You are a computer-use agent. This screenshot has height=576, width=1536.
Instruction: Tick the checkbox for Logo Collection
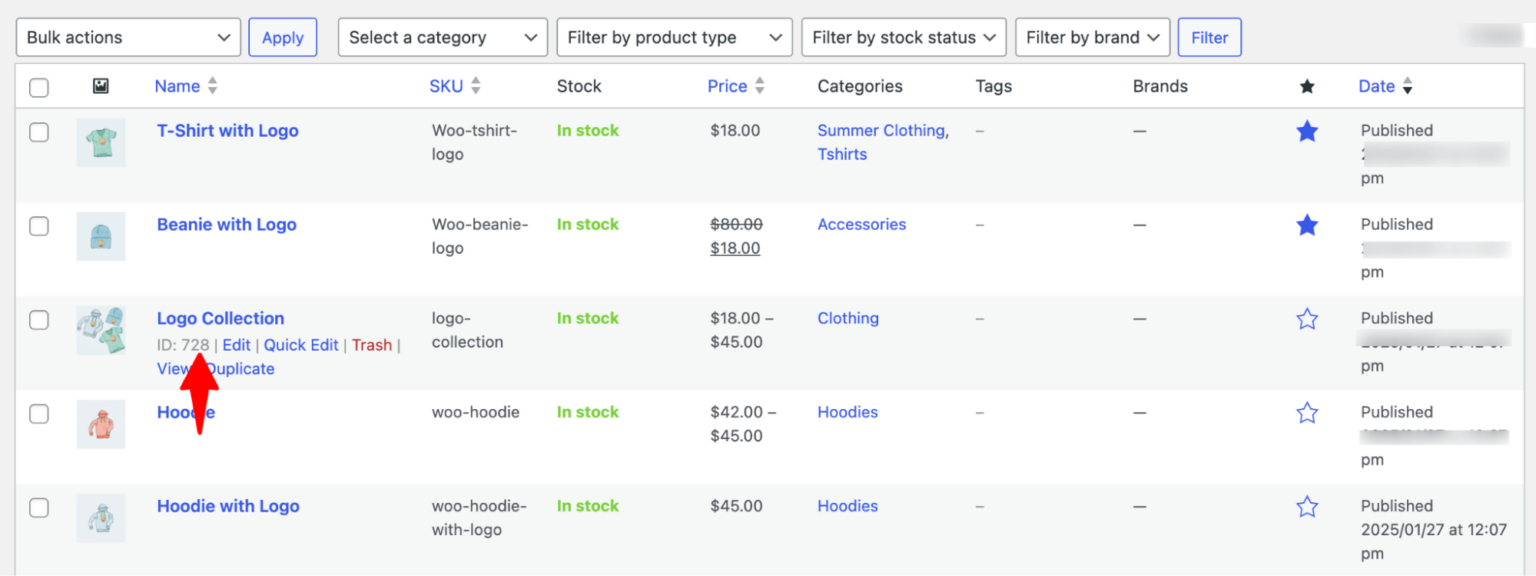pyautogui.click(x=38, y=320)
